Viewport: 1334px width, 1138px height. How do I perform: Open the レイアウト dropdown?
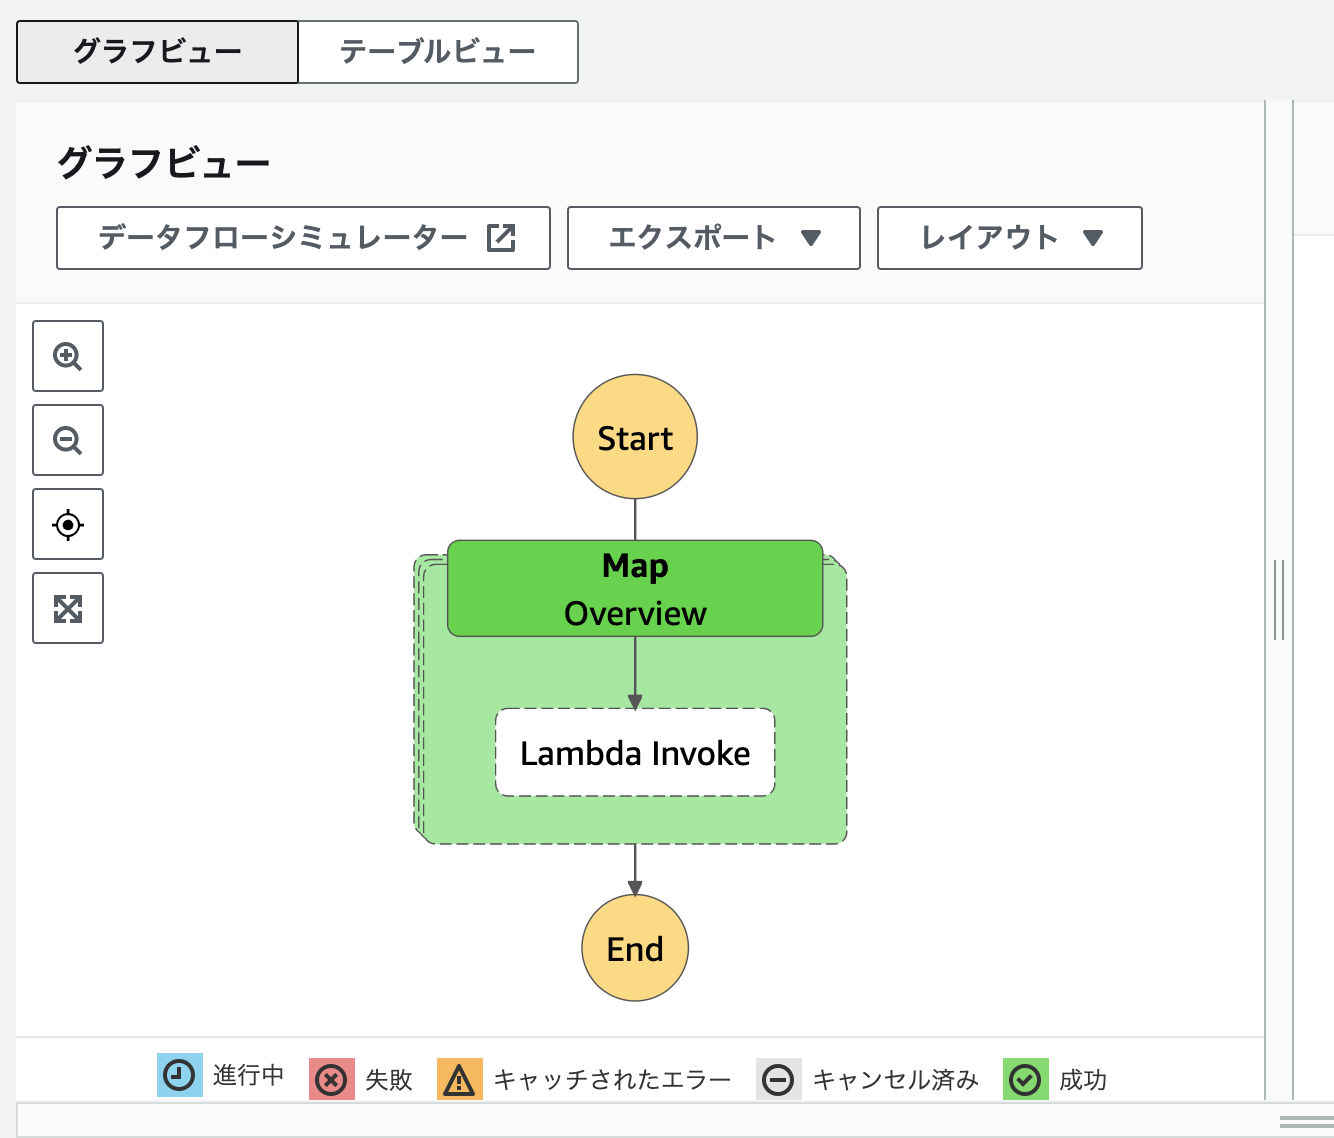1008,238
